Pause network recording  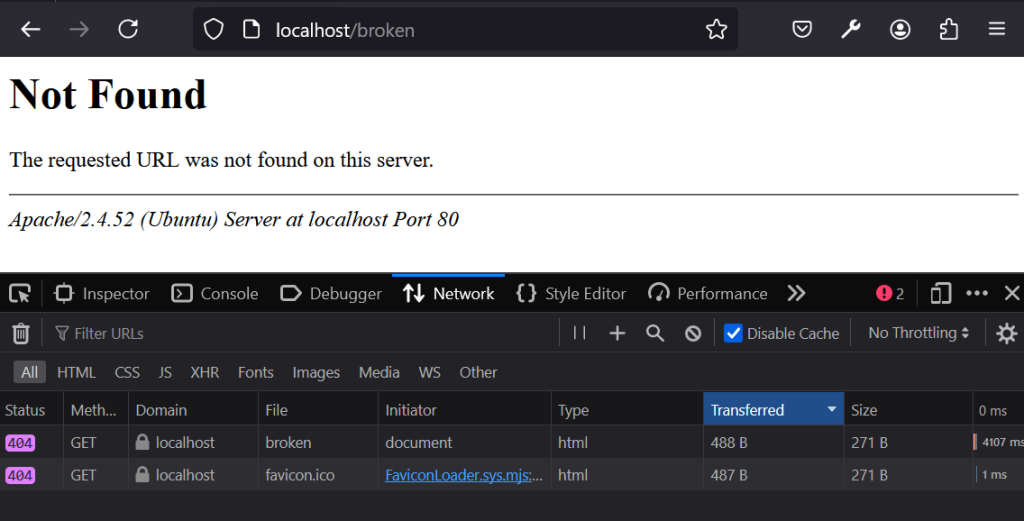(x=579, y=333)
